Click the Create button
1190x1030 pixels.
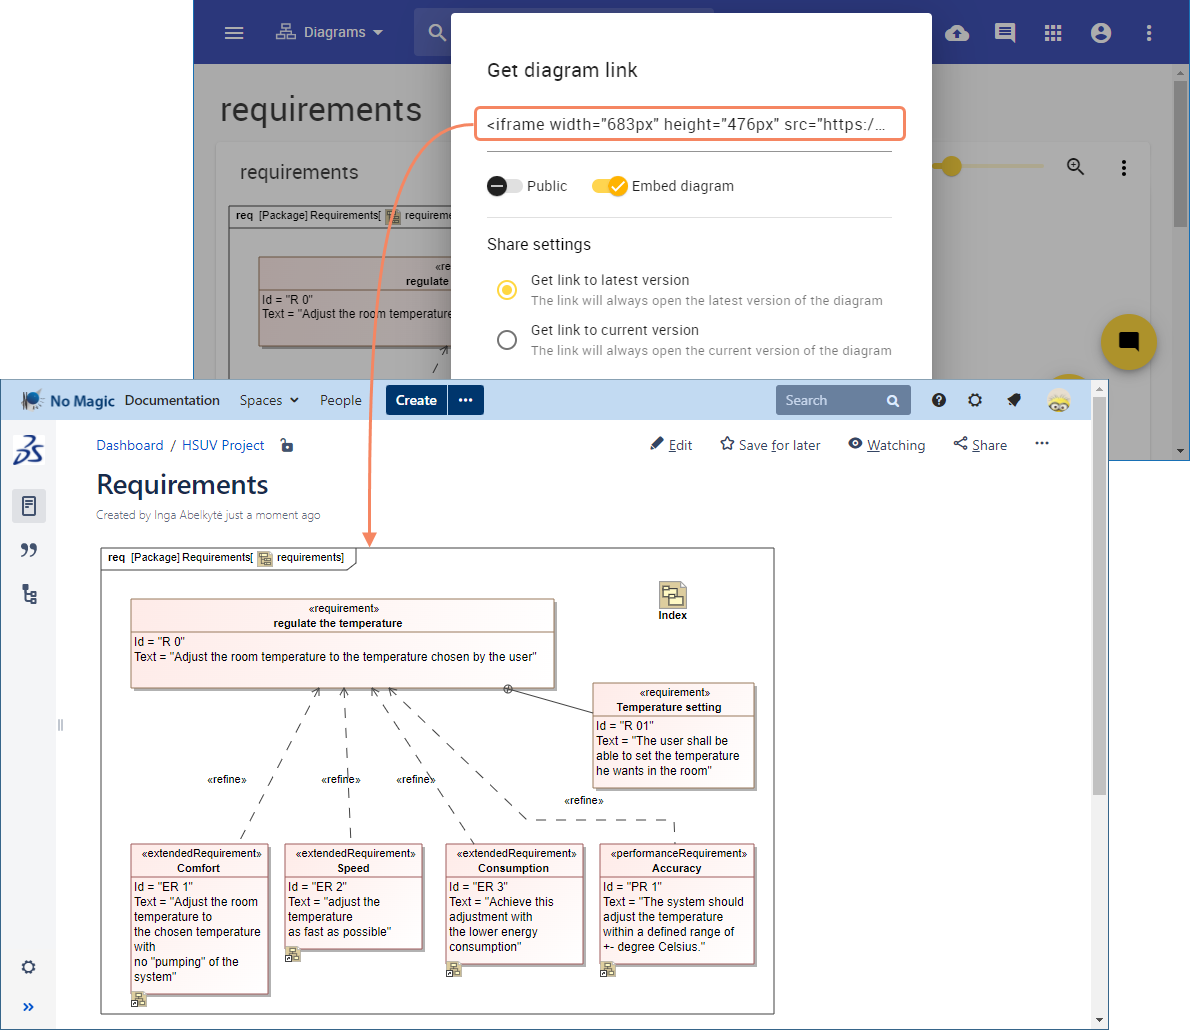click(416, 399)
